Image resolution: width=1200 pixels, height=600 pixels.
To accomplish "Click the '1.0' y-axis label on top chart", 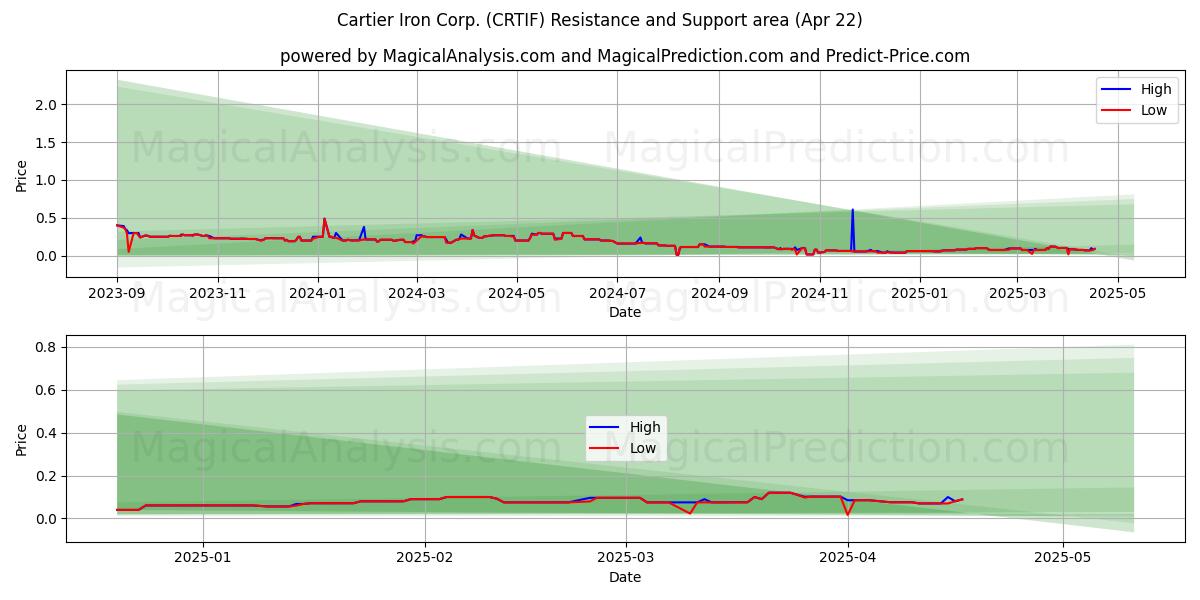I will 47,181.
